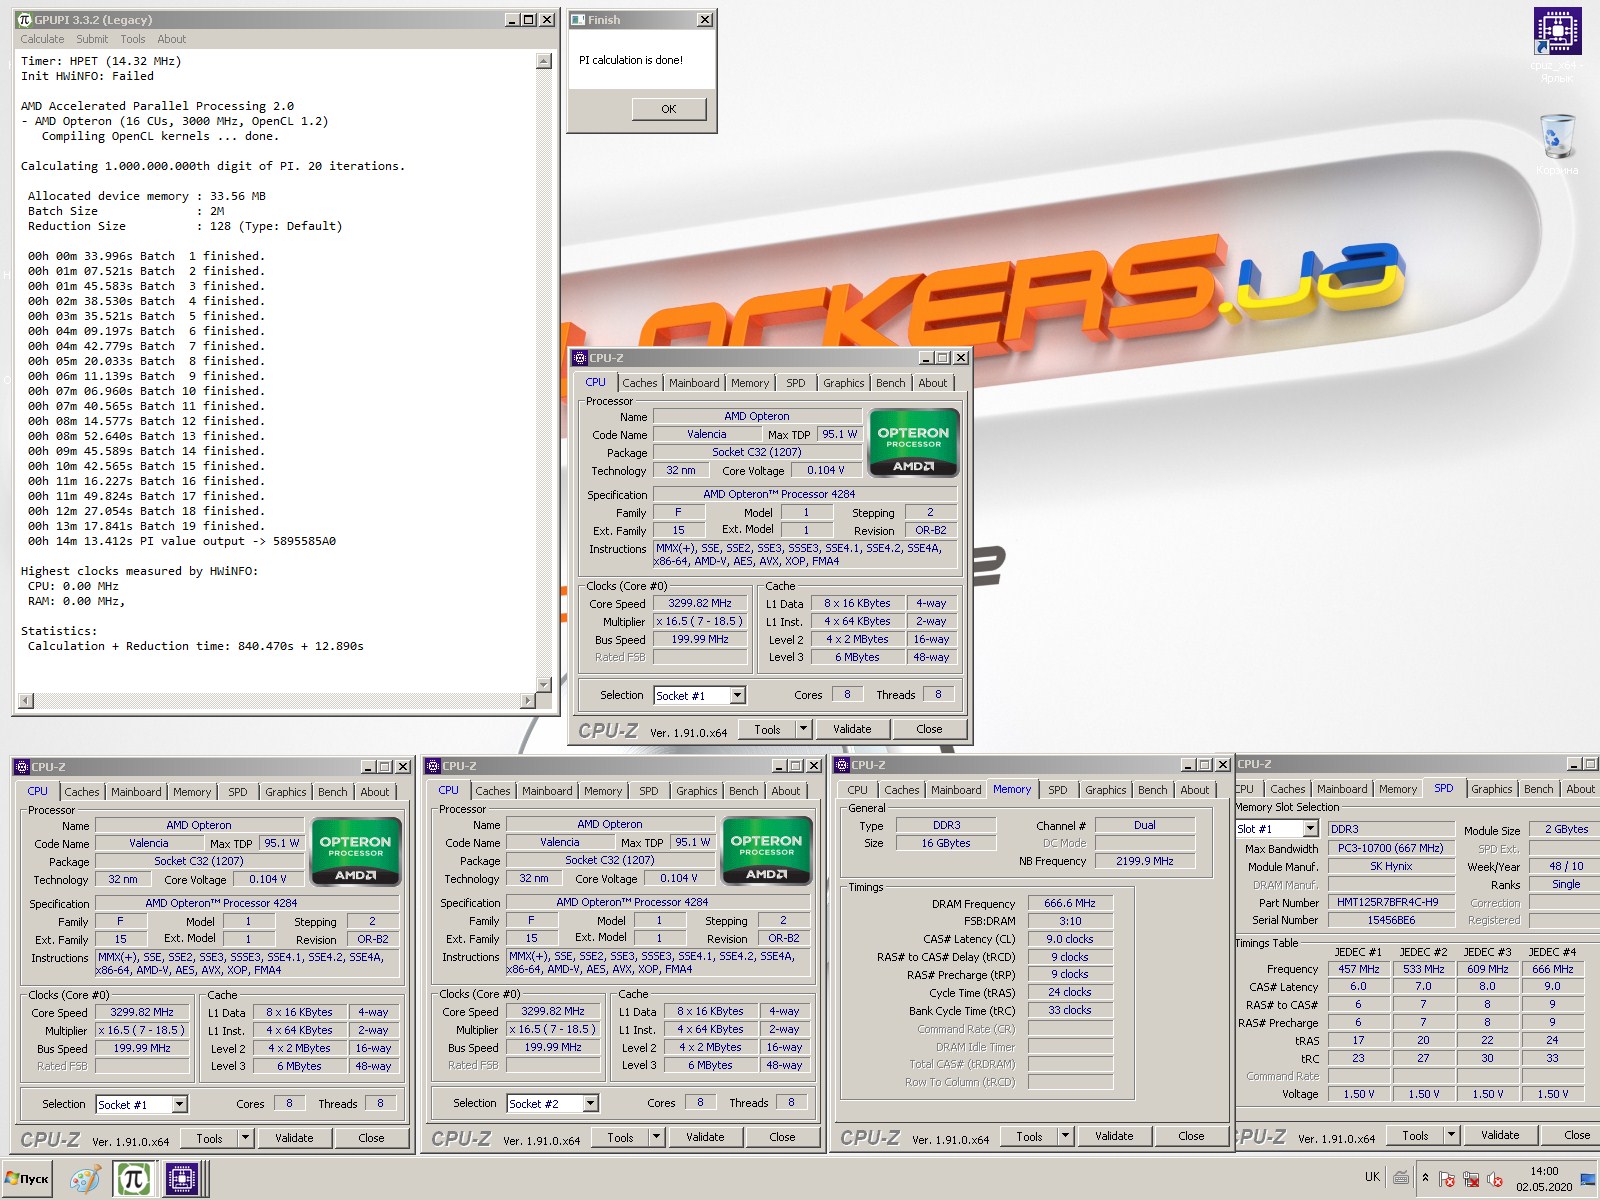The width and height of the screenshot is (1600, 1200).
Task: Open the taskbar clock showing 14:00
Action: (1543, 1179)
